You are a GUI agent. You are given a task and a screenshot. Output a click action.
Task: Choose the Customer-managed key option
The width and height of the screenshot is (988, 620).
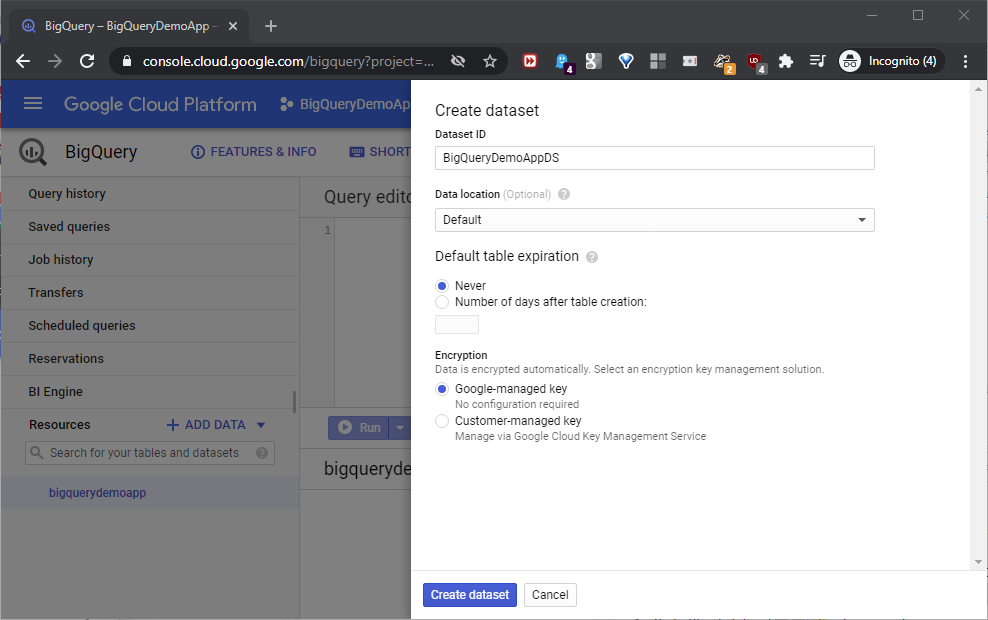[442, 422]
